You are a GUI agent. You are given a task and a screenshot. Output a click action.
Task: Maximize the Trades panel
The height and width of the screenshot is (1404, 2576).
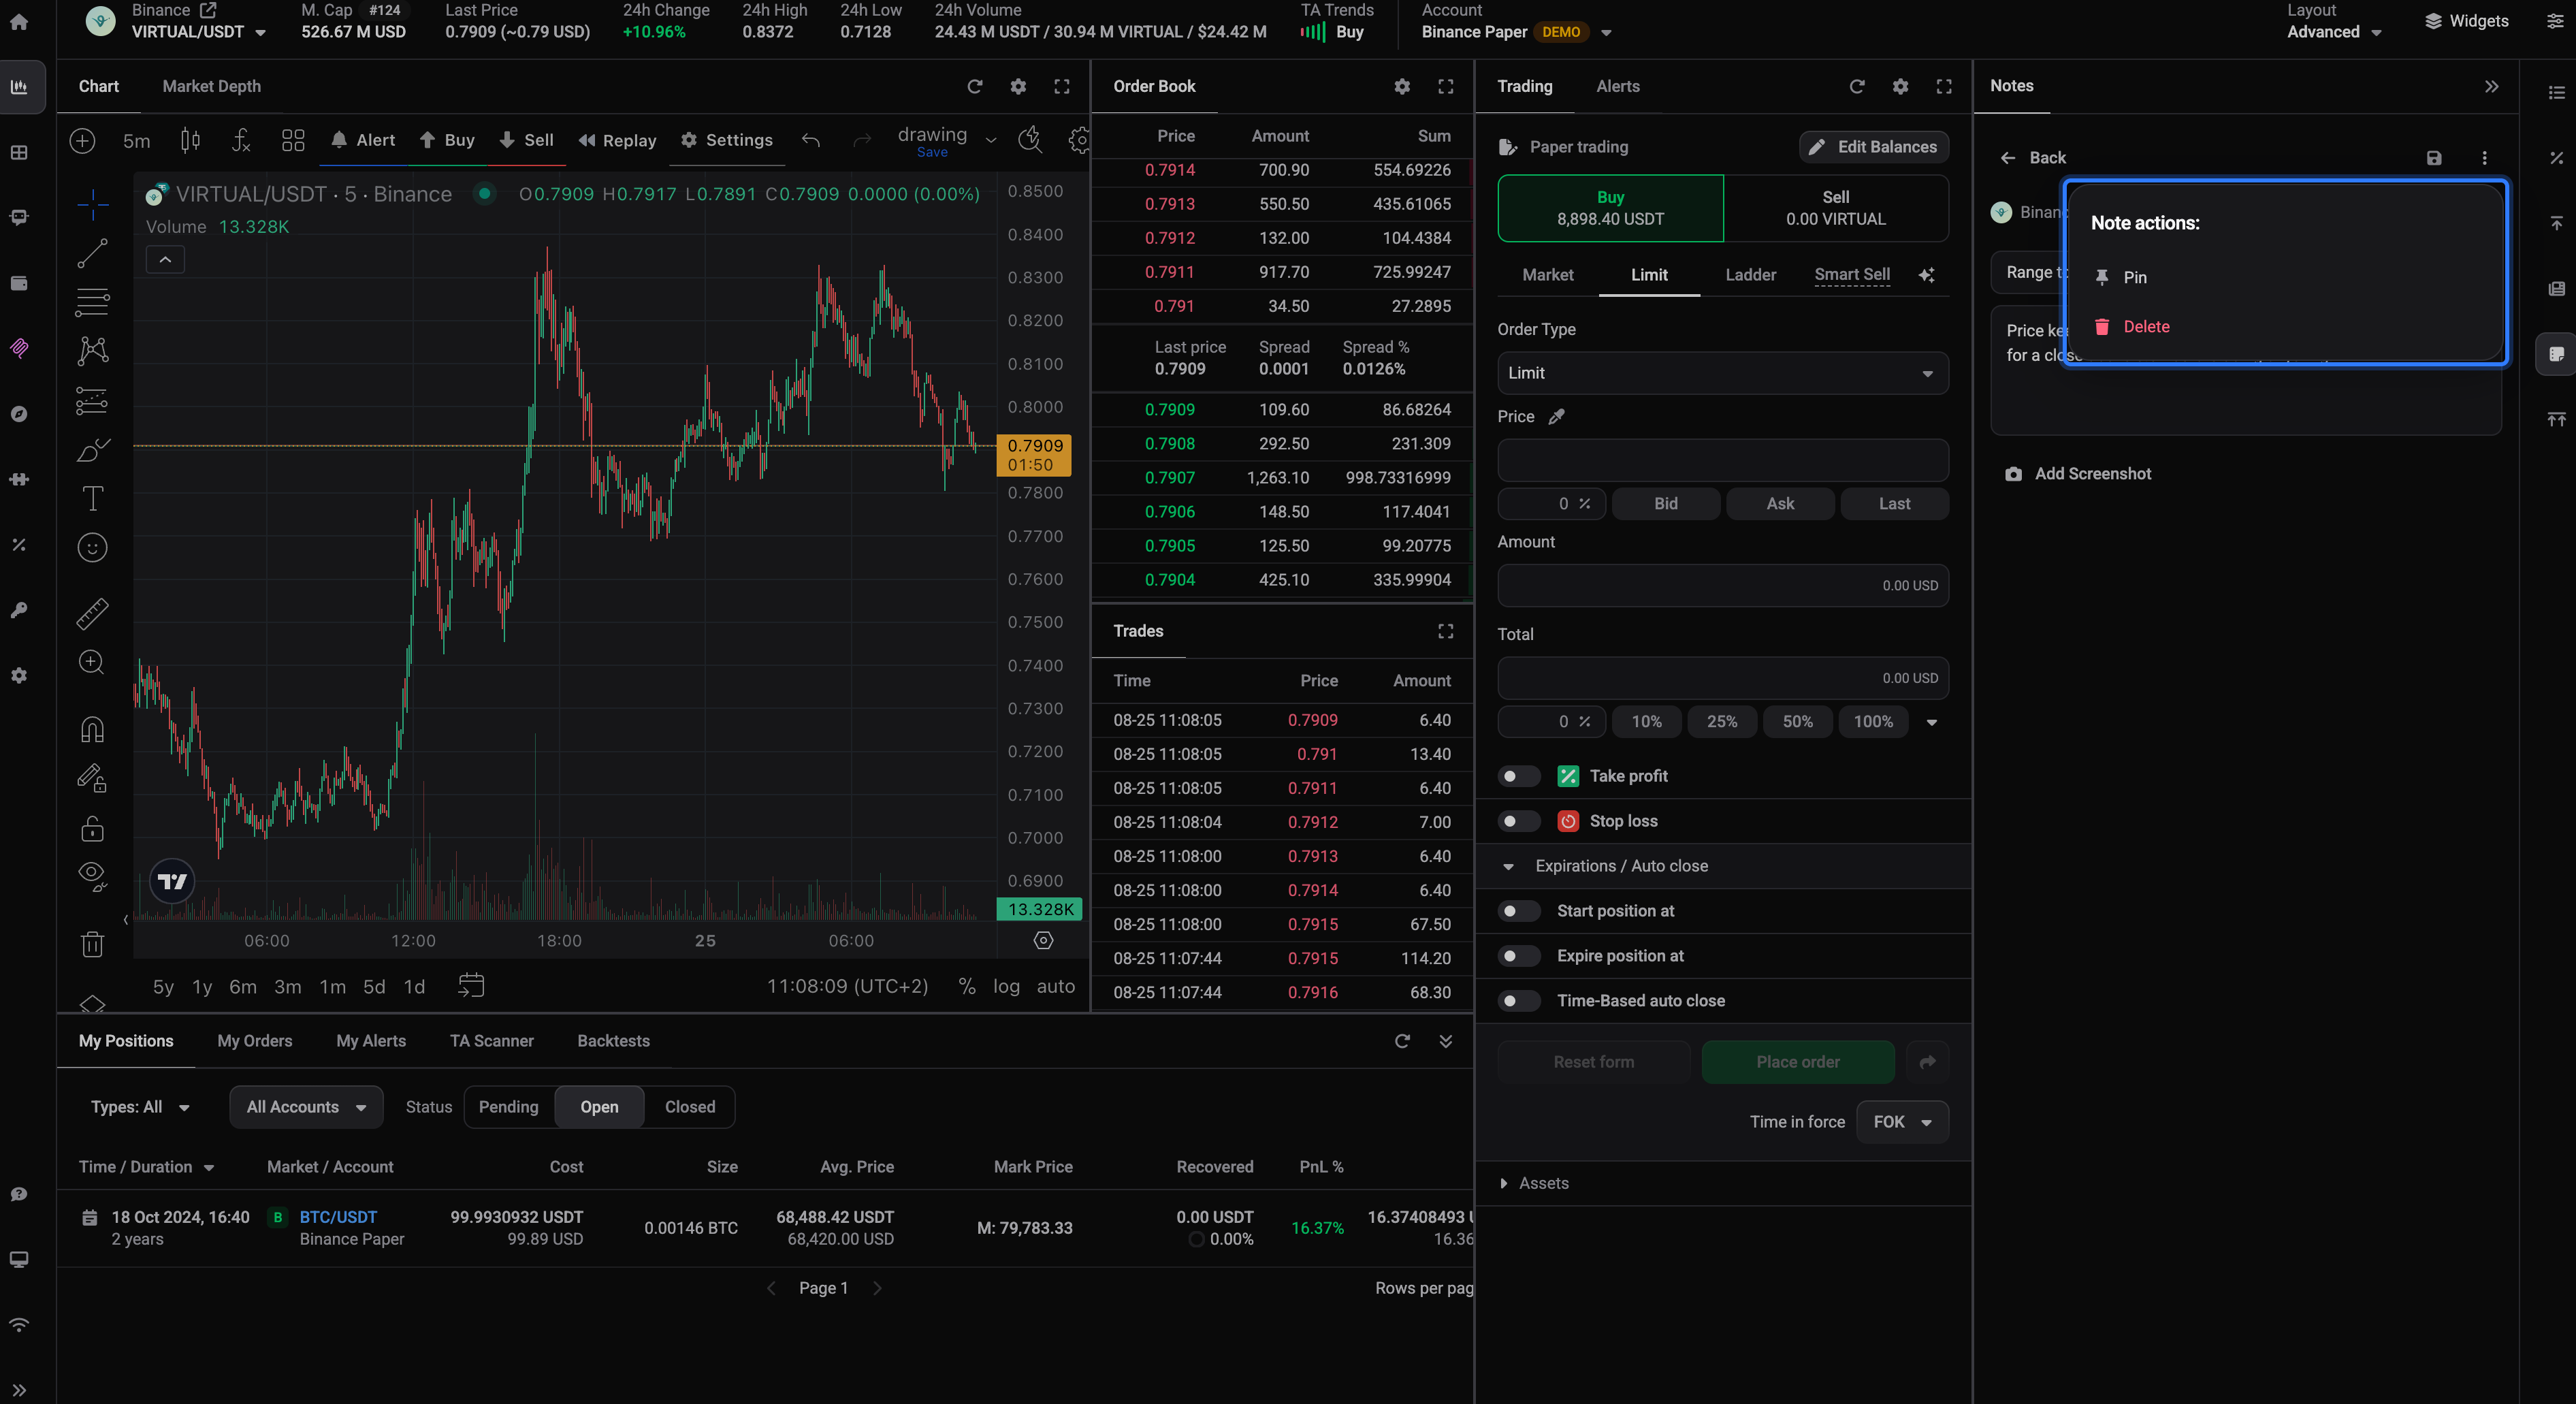pyautogui.click(x=1446, y=631)
